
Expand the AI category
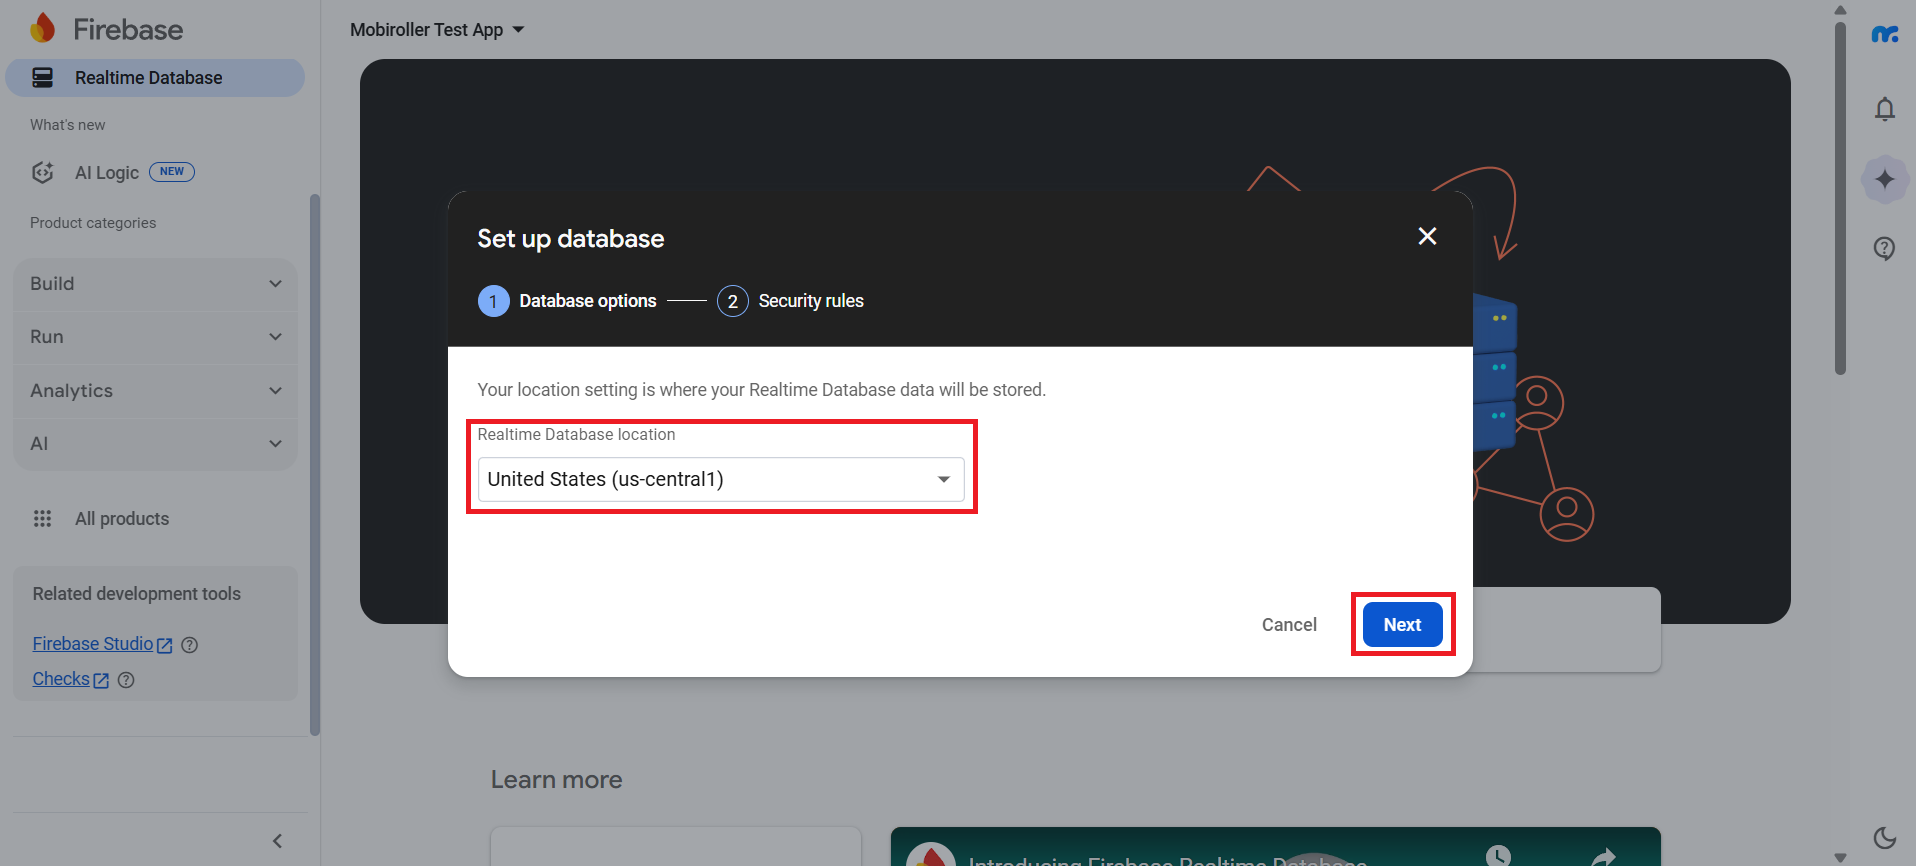coord(155,444)
